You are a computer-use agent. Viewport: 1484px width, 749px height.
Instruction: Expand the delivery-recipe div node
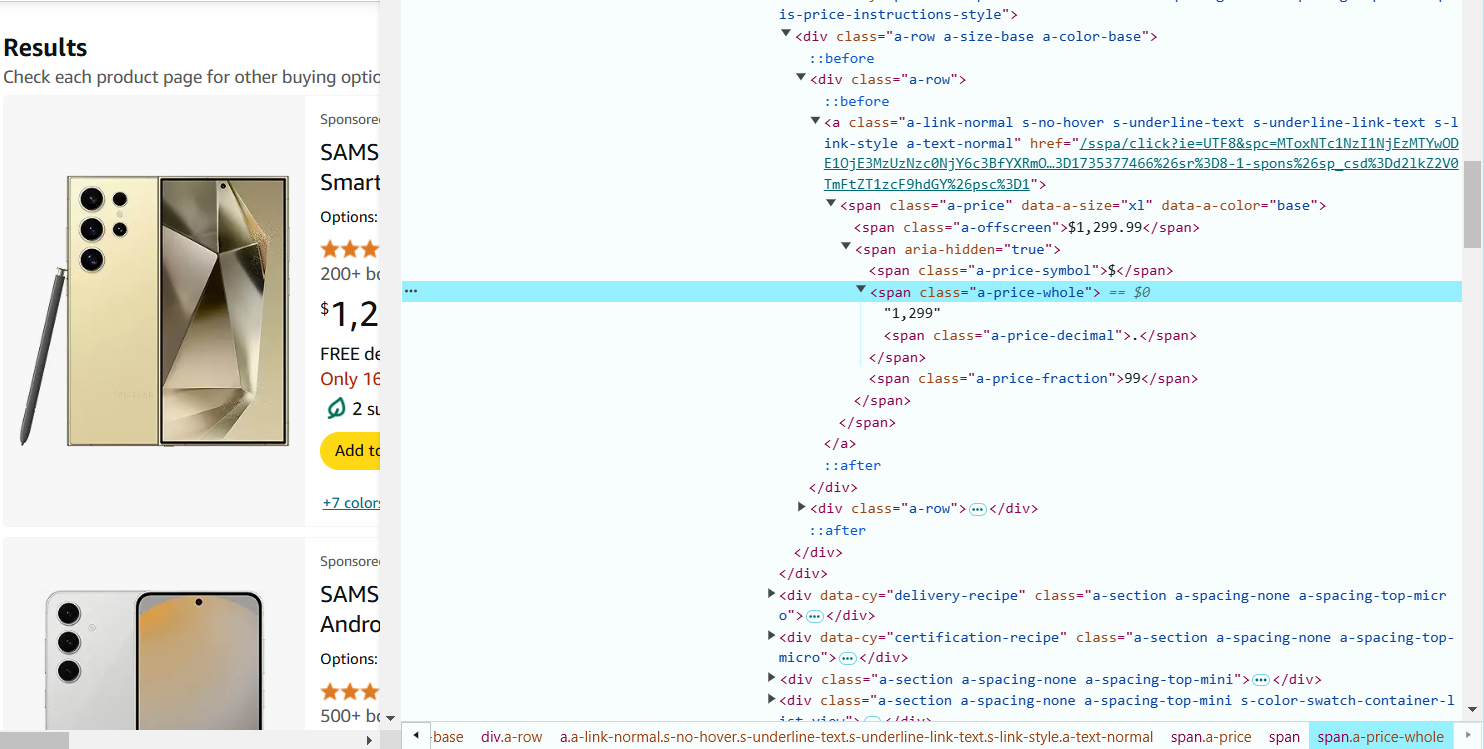771,594
